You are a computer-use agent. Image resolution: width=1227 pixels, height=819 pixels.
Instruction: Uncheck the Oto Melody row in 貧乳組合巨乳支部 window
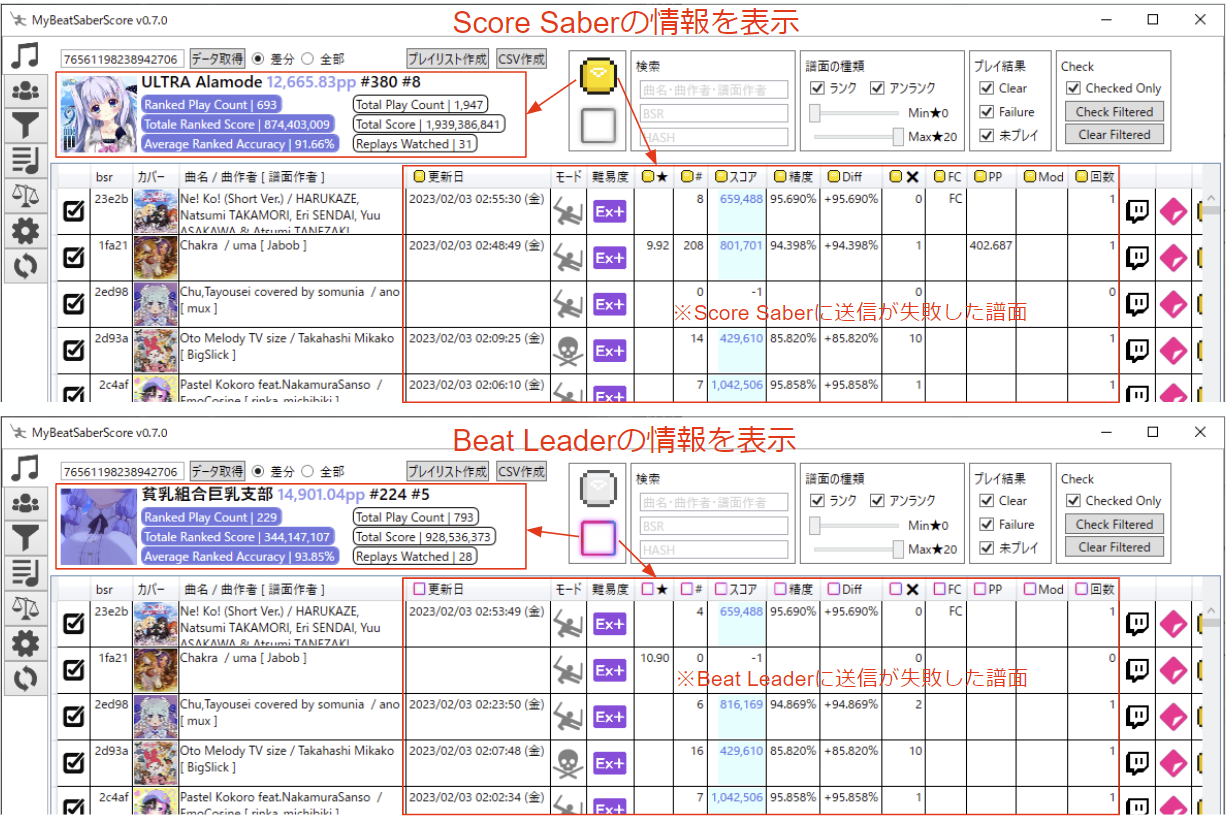click(74, 763)
